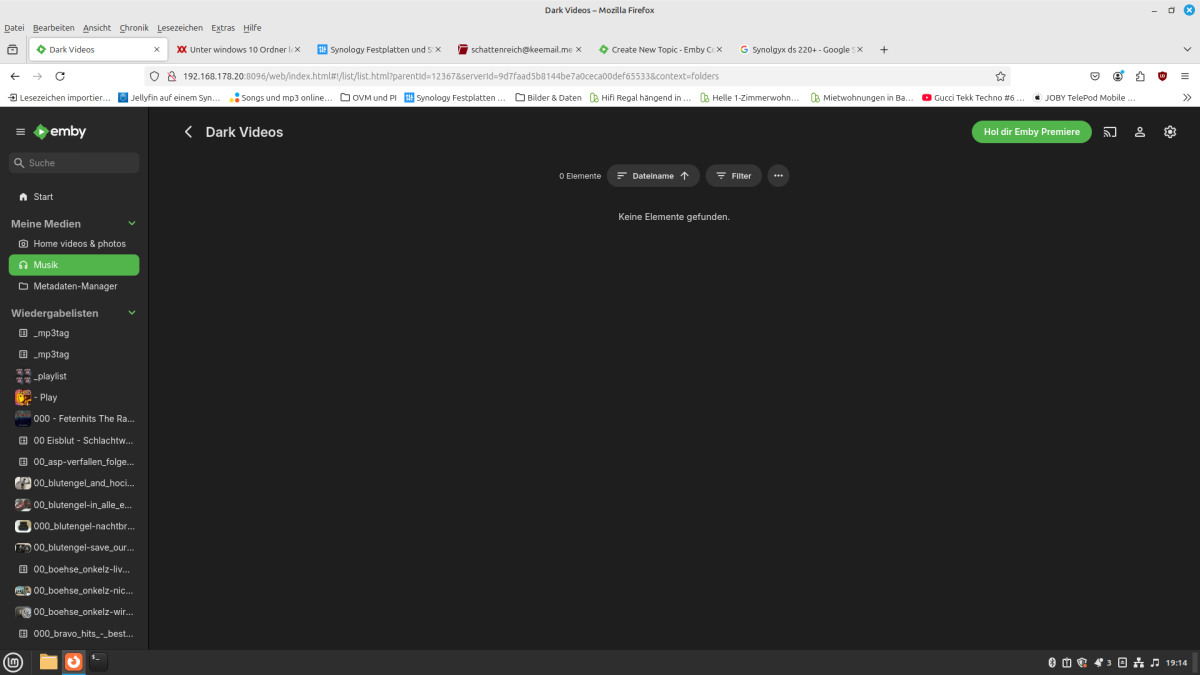Screen dimensions: 1200x675
Task: Bookmark this page with the star icon
Action: [x=1000, y=76]
